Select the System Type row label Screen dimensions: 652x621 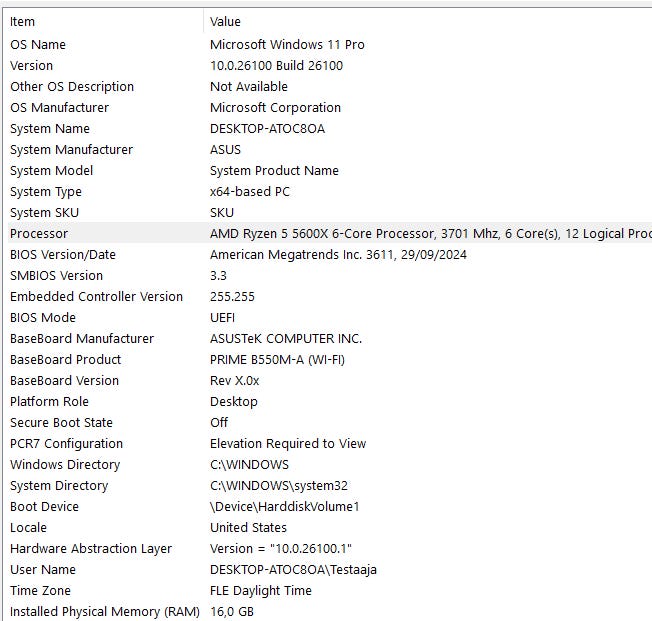[x=46, y=192]
